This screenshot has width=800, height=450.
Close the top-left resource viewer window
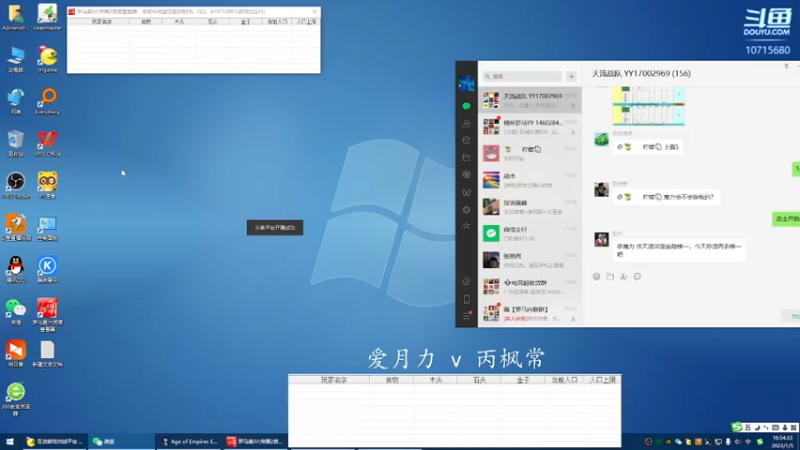coord(314,11)
